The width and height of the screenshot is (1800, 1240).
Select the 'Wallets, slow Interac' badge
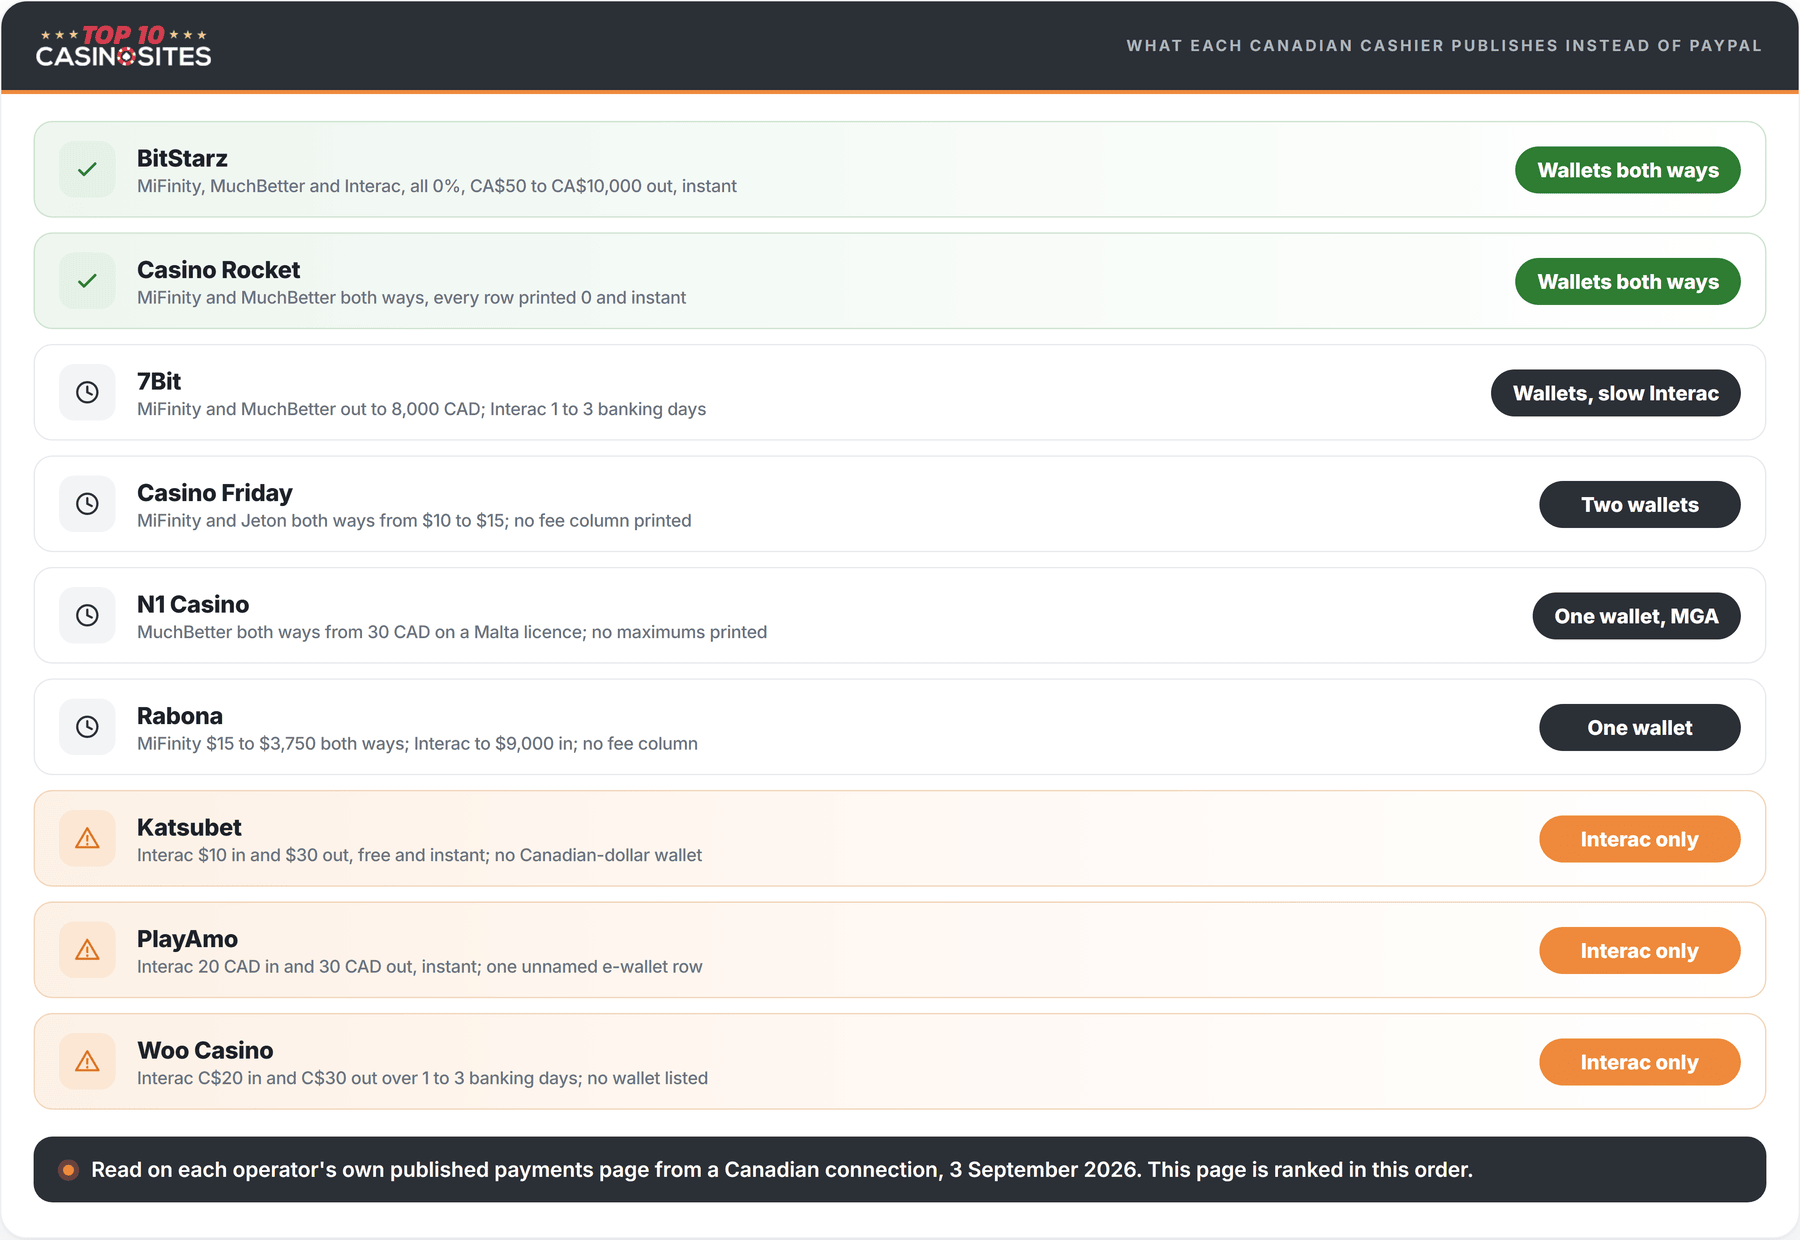[x=1616, y=393]
